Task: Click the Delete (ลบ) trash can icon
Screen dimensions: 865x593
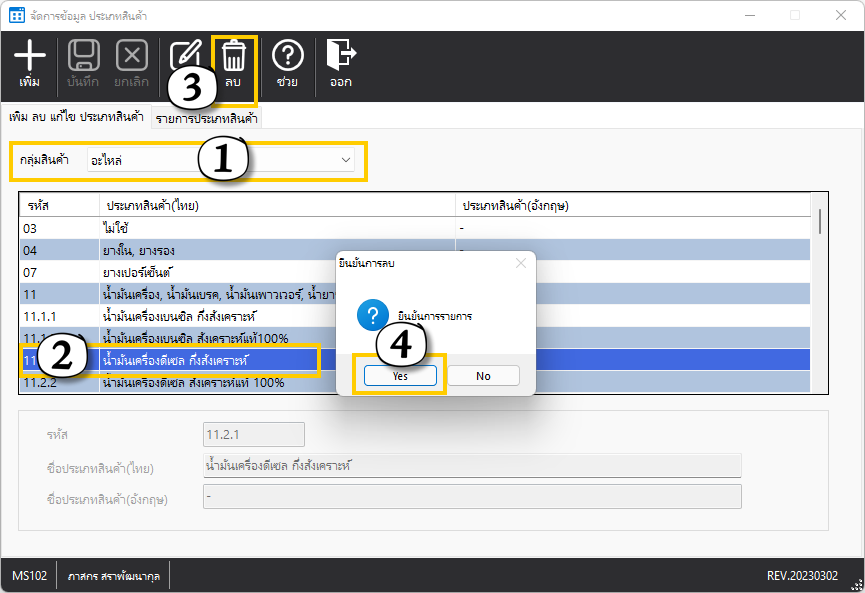Action: pos(233,56)
